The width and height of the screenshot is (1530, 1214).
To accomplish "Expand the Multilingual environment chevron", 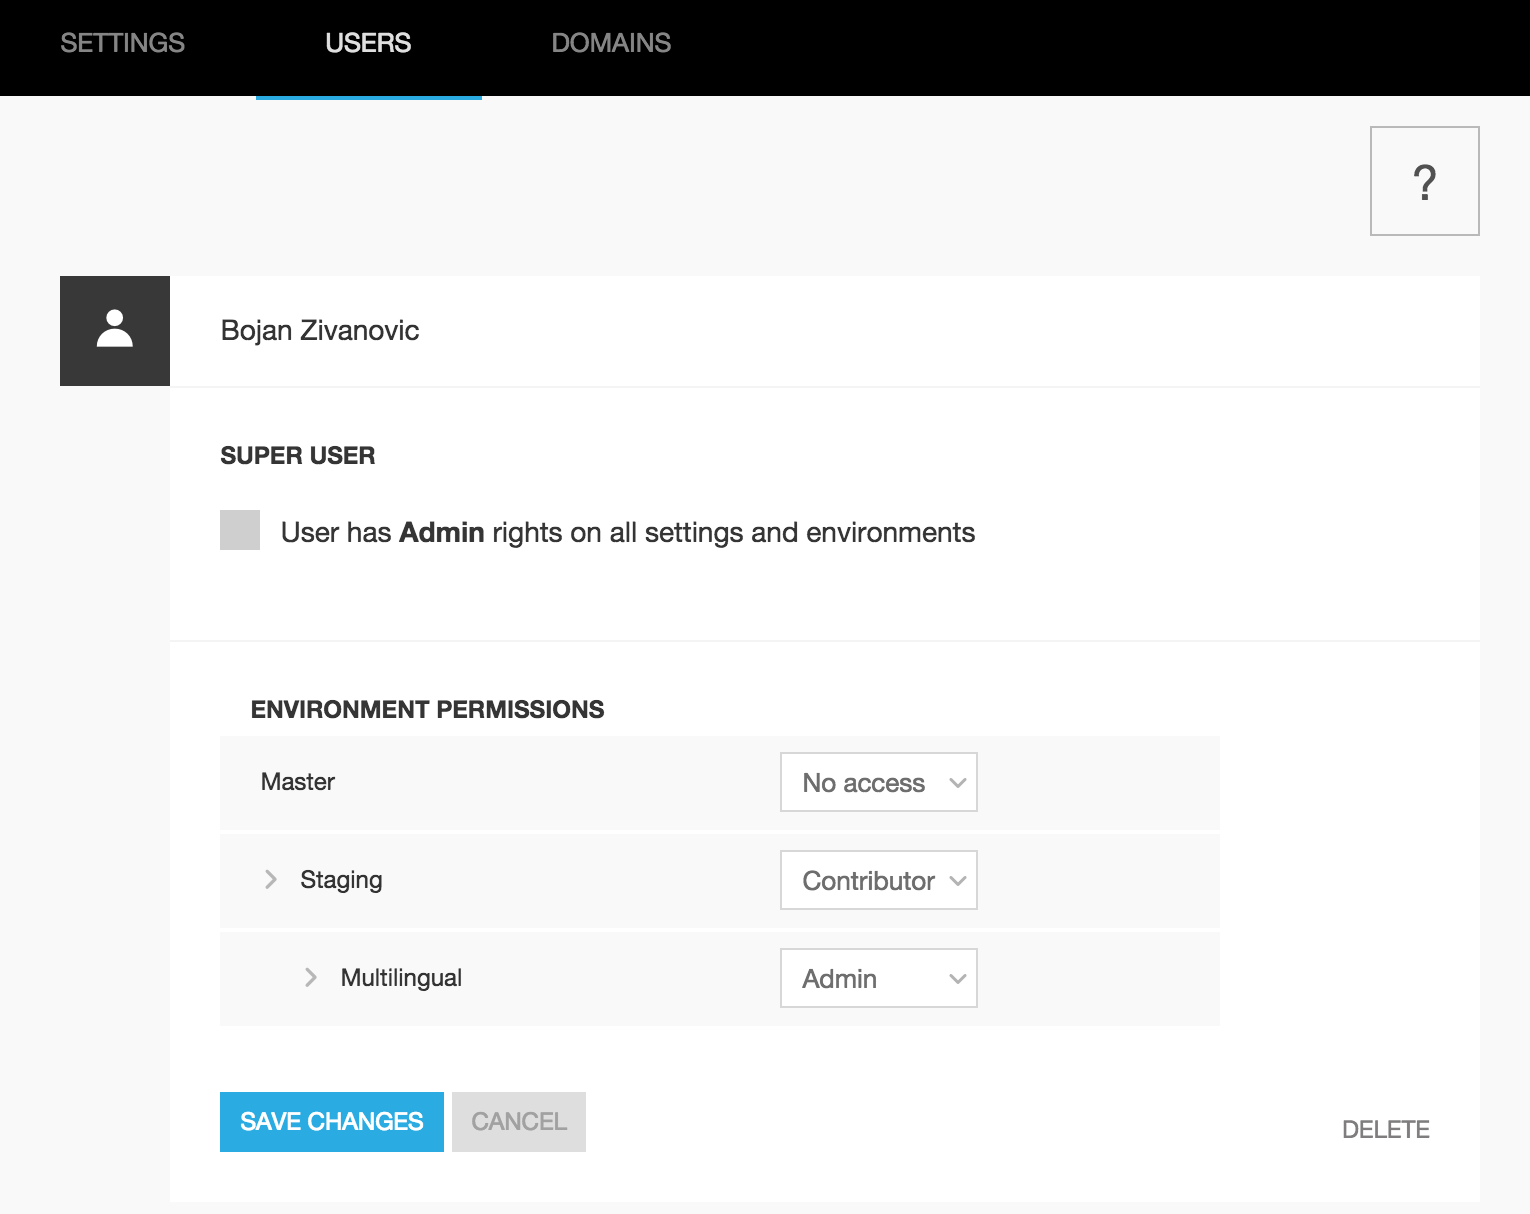I will (311, 977).
